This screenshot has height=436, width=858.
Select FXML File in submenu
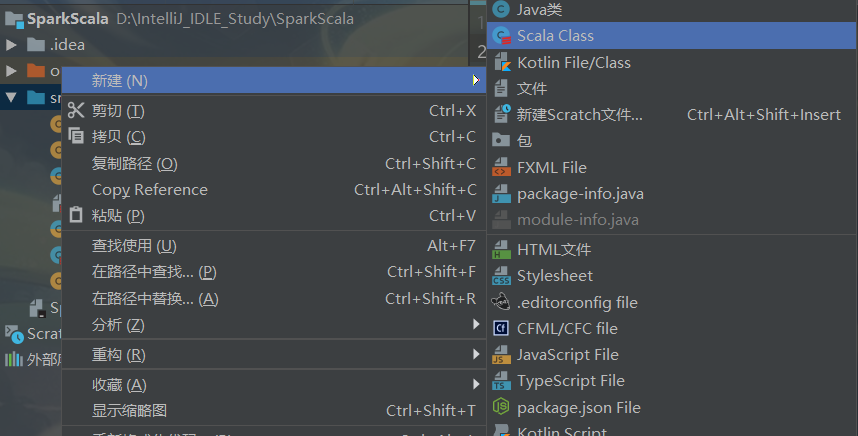click(x=671, y=167)
